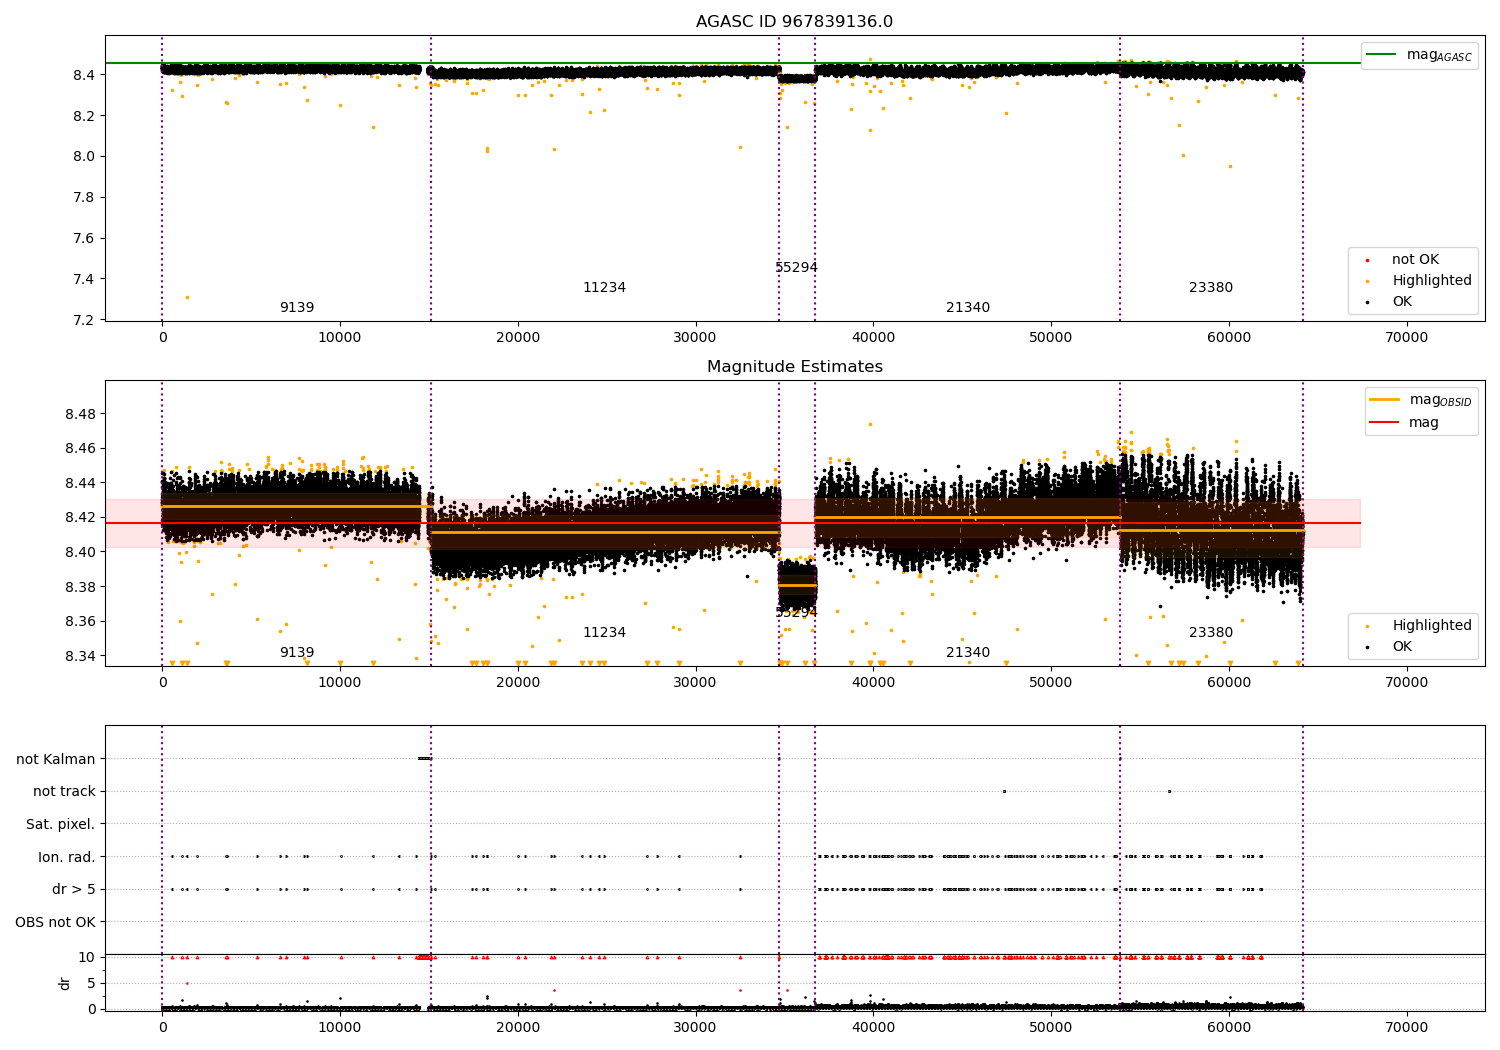
Task: Click the "Sat. pixel." row label
Action: (x=61, y=825)
